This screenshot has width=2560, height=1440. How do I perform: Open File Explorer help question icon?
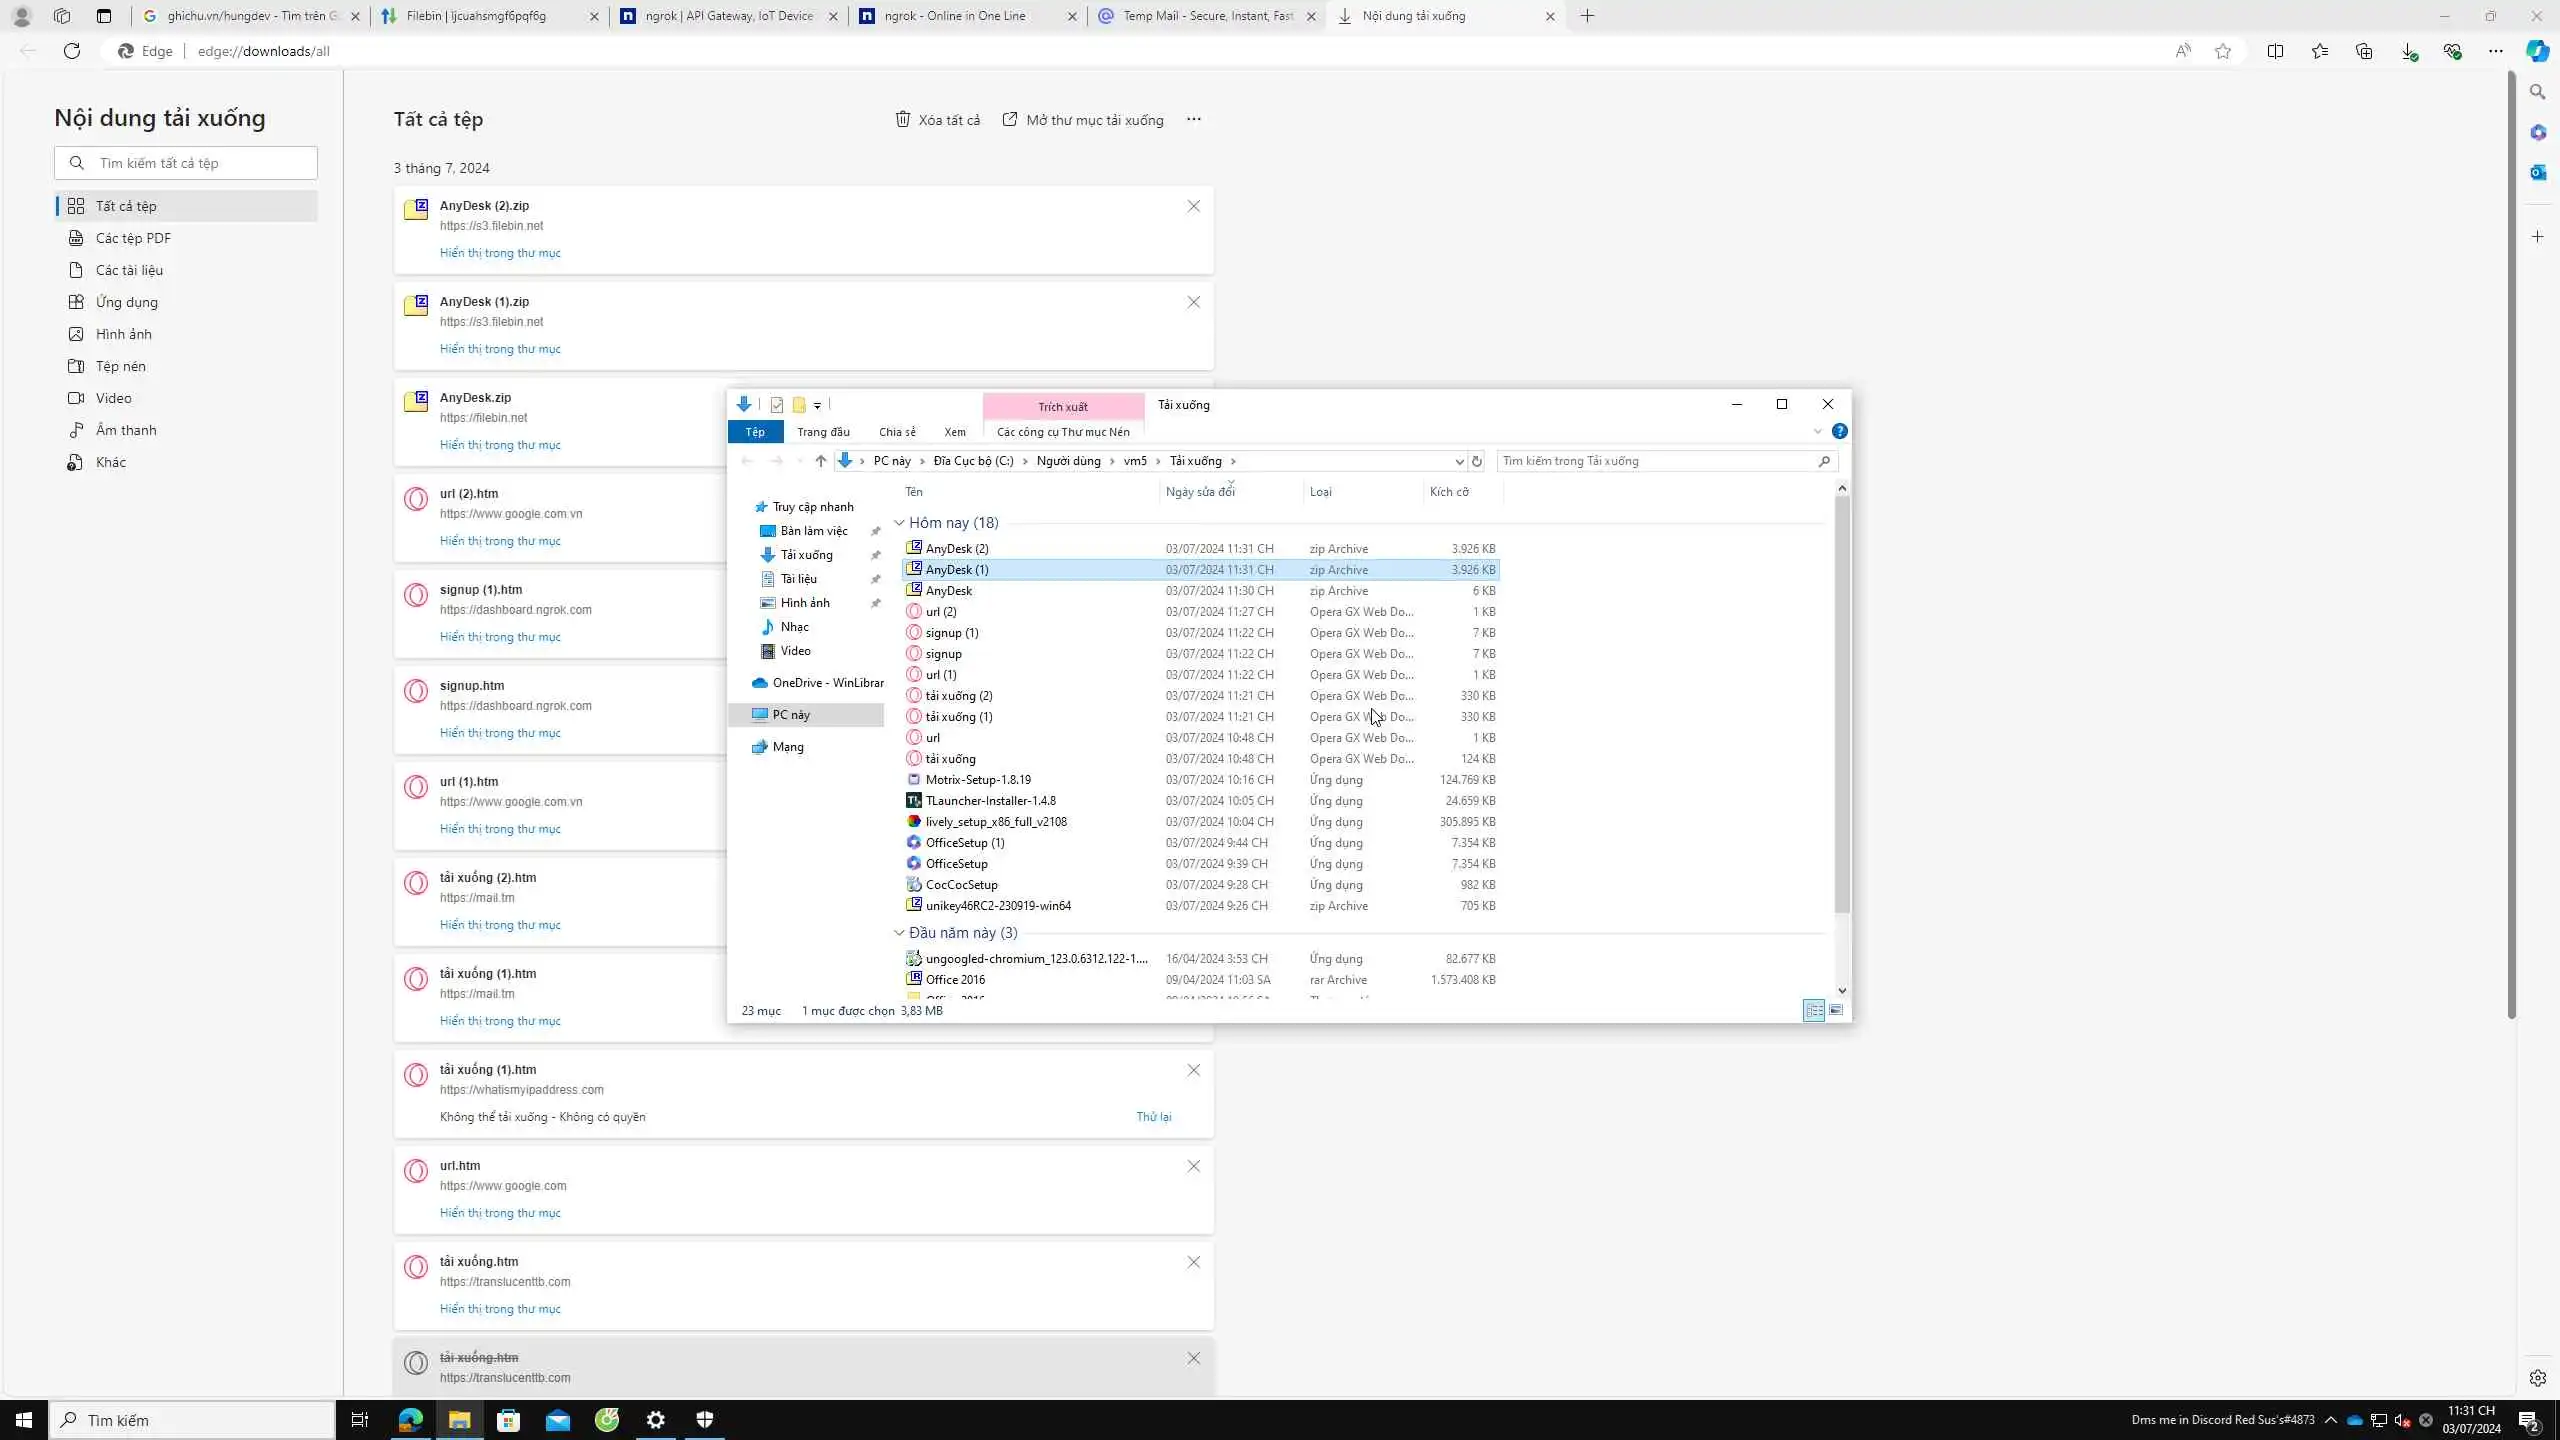(1839, 432)
